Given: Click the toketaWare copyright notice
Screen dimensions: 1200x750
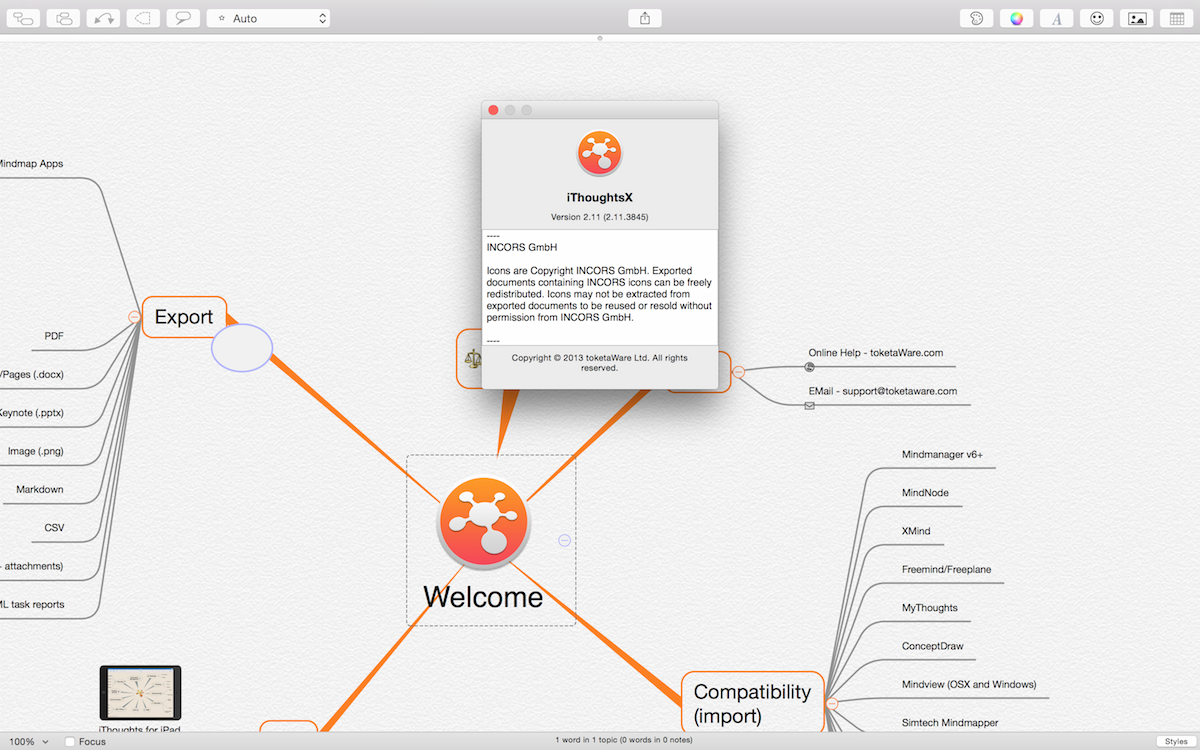Looking at the screenshot, I should 600,362.
